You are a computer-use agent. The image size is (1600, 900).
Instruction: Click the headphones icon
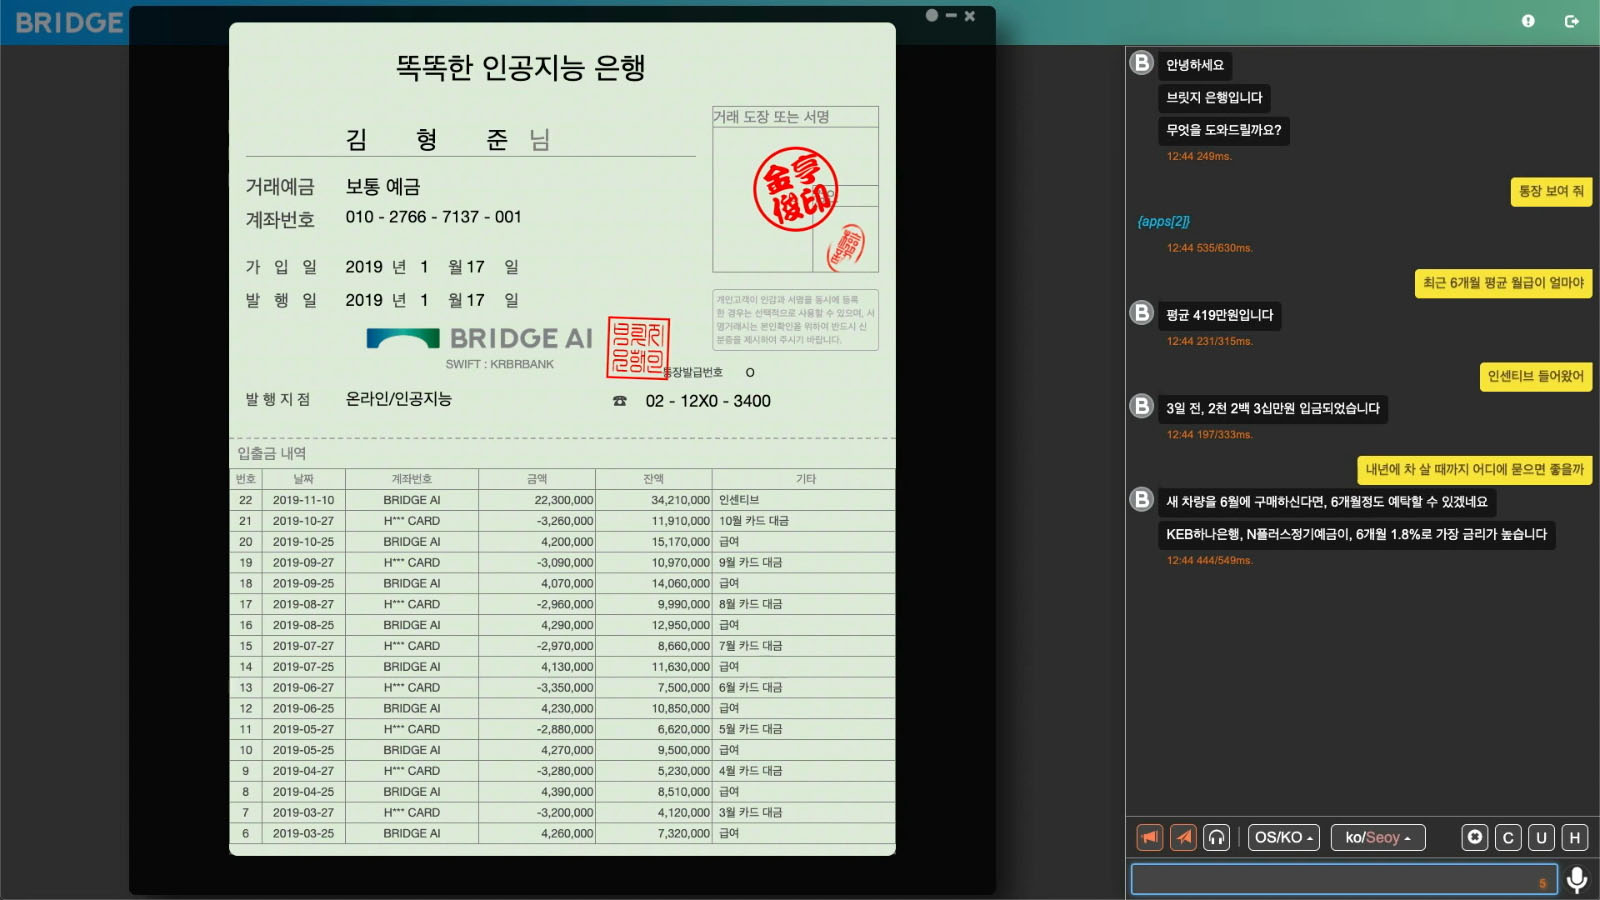tap(1216, 837)
